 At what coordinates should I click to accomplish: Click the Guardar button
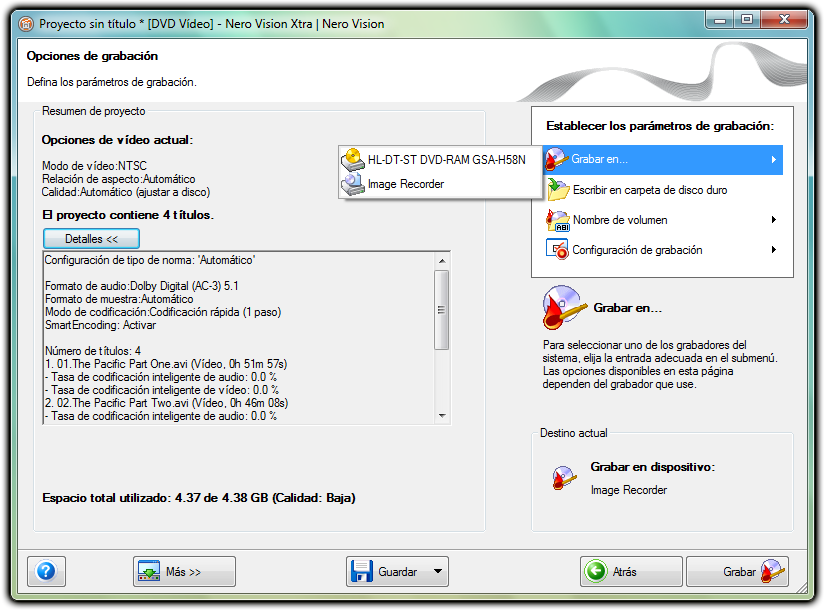tap(397, 571)
